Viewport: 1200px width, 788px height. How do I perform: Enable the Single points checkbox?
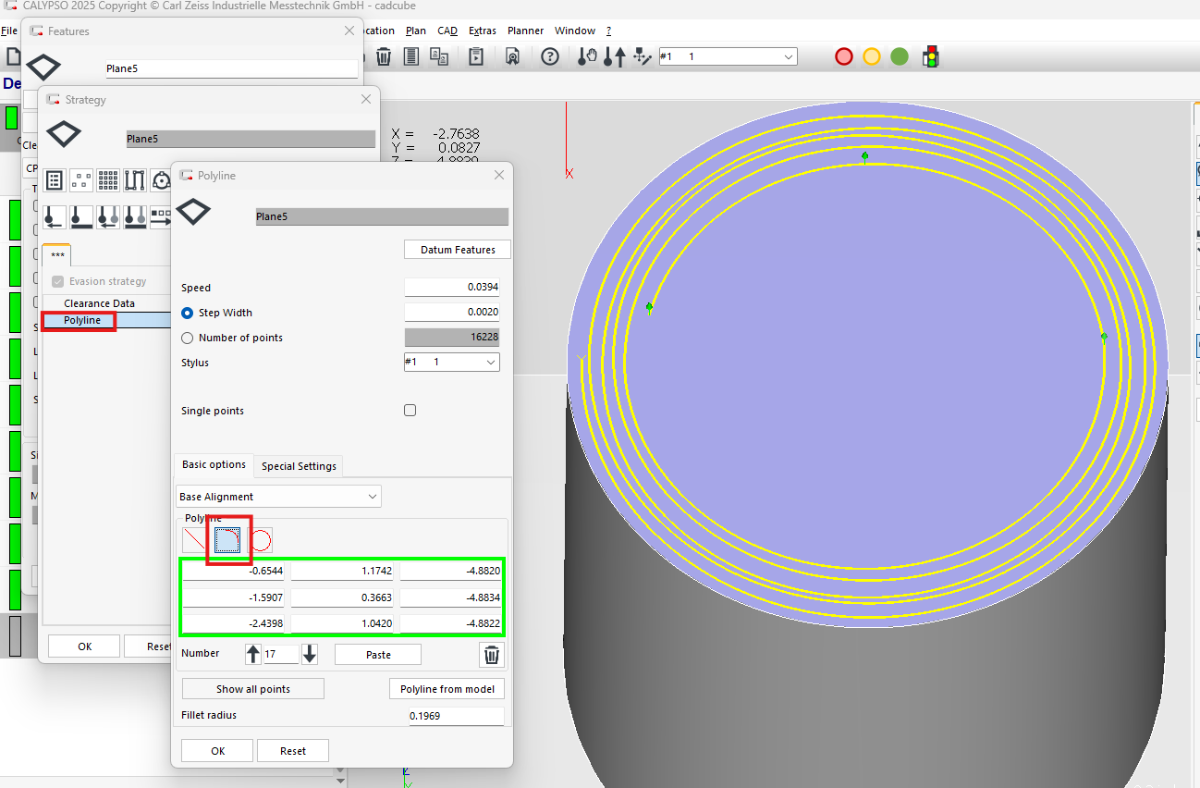click(409, 411)
